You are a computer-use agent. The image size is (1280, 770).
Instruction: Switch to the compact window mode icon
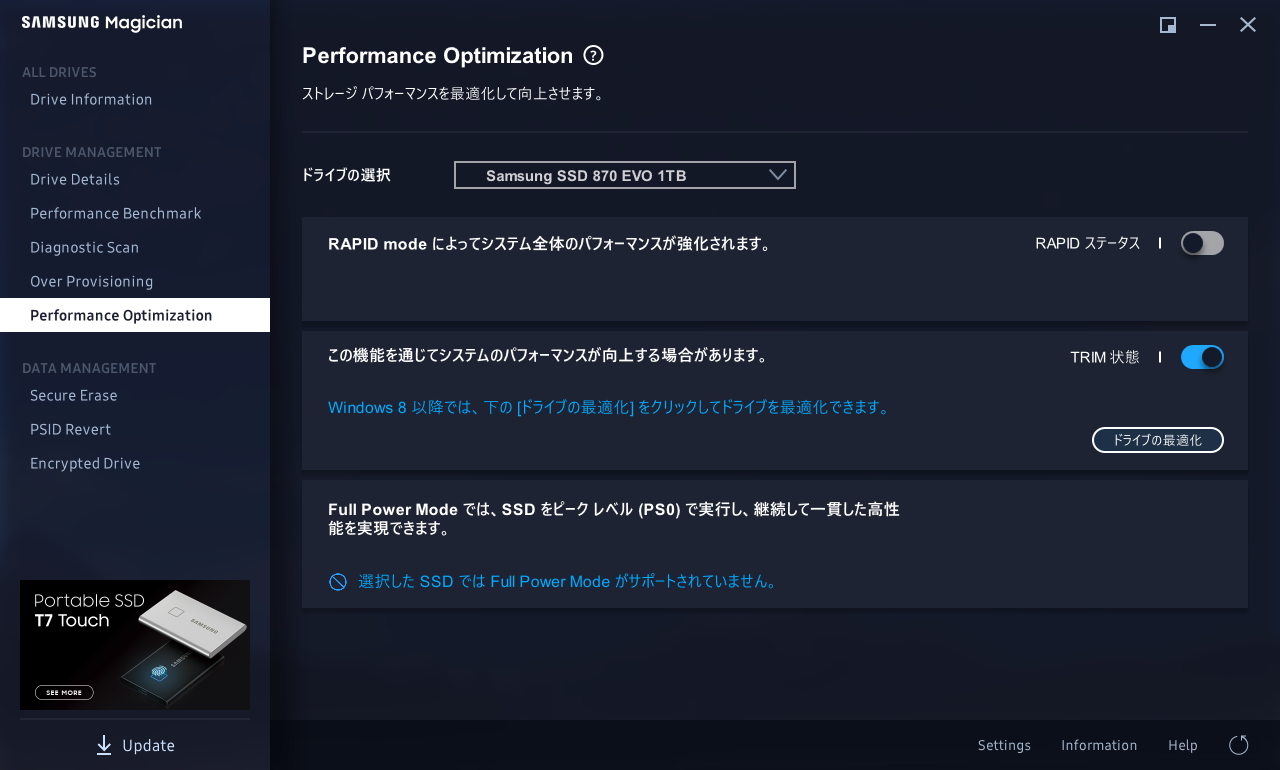click(1168, 25)
